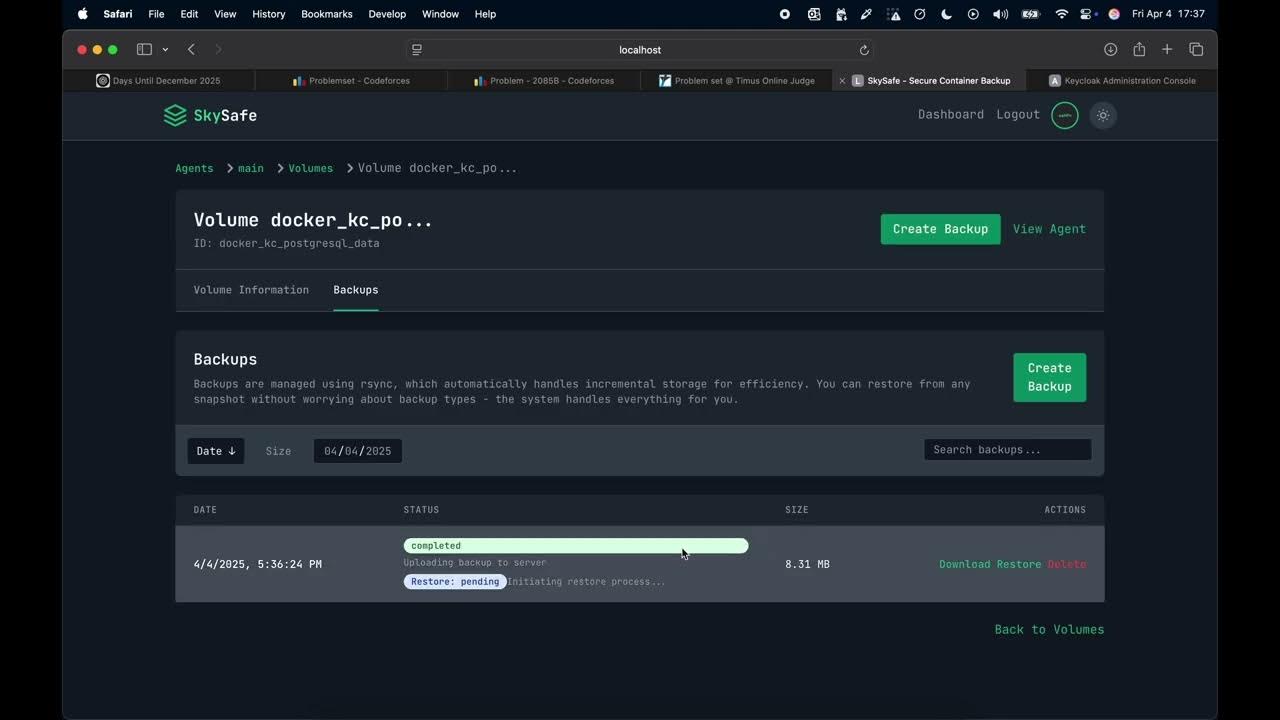Click the Restore: pending status badge
Image resolution: width=1280 pixels, height=720 pixels.
454,581
